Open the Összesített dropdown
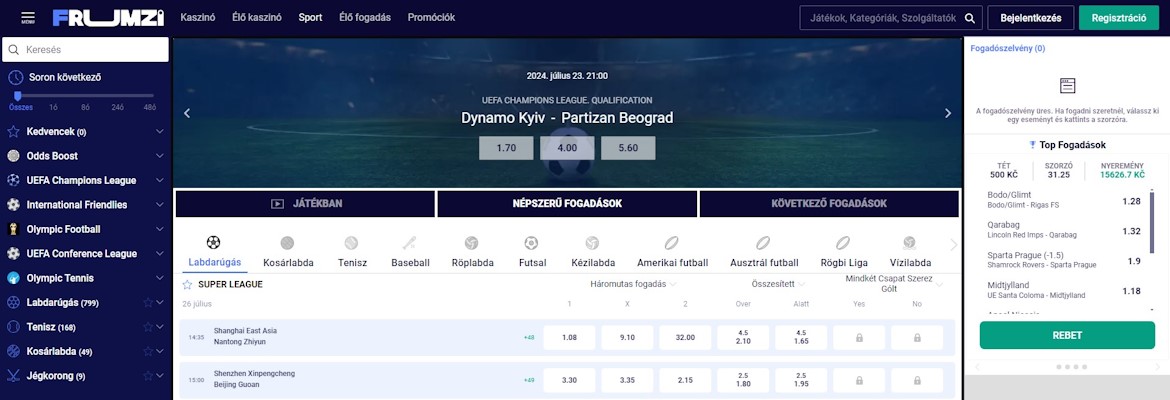This screenshot has width=1170, height=400. [783, 284]
